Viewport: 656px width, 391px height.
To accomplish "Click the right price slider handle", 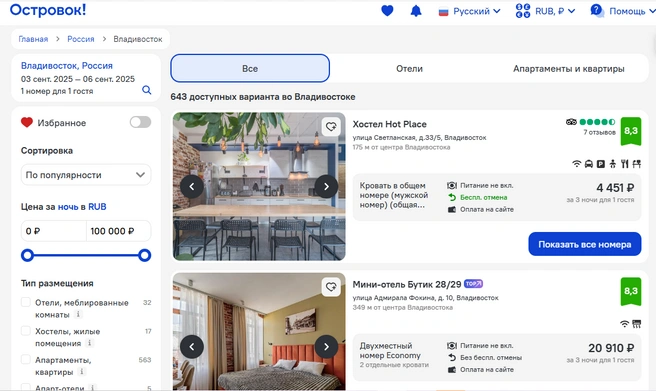I will point(145,255).
